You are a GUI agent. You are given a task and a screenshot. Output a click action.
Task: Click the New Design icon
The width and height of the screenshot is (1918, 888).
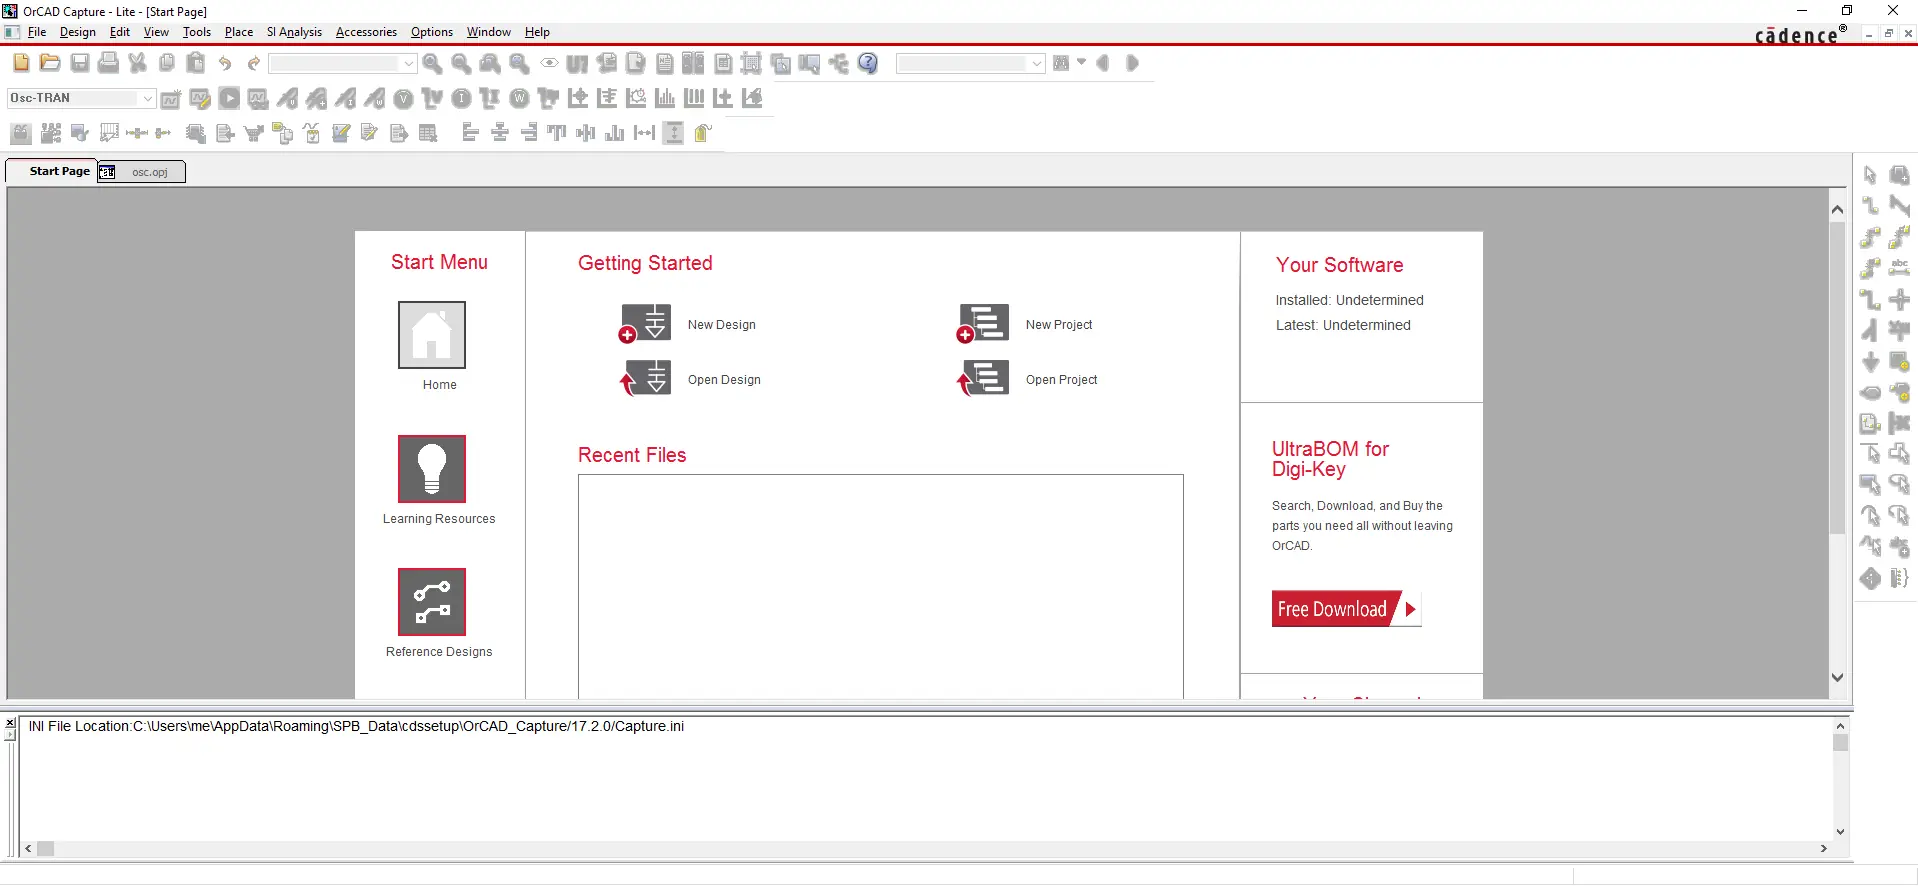(645, 323)
